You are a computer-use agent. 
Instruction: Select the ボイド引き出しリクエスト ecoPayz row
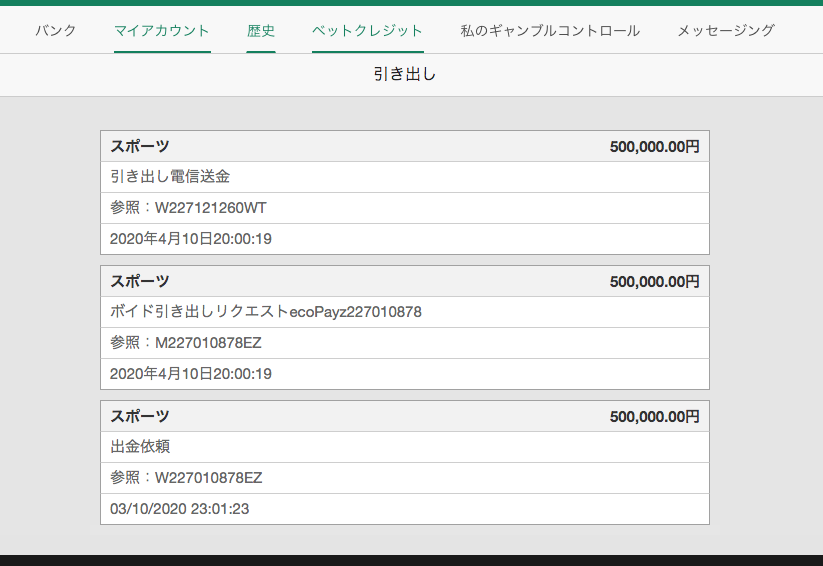coord(405,312)
